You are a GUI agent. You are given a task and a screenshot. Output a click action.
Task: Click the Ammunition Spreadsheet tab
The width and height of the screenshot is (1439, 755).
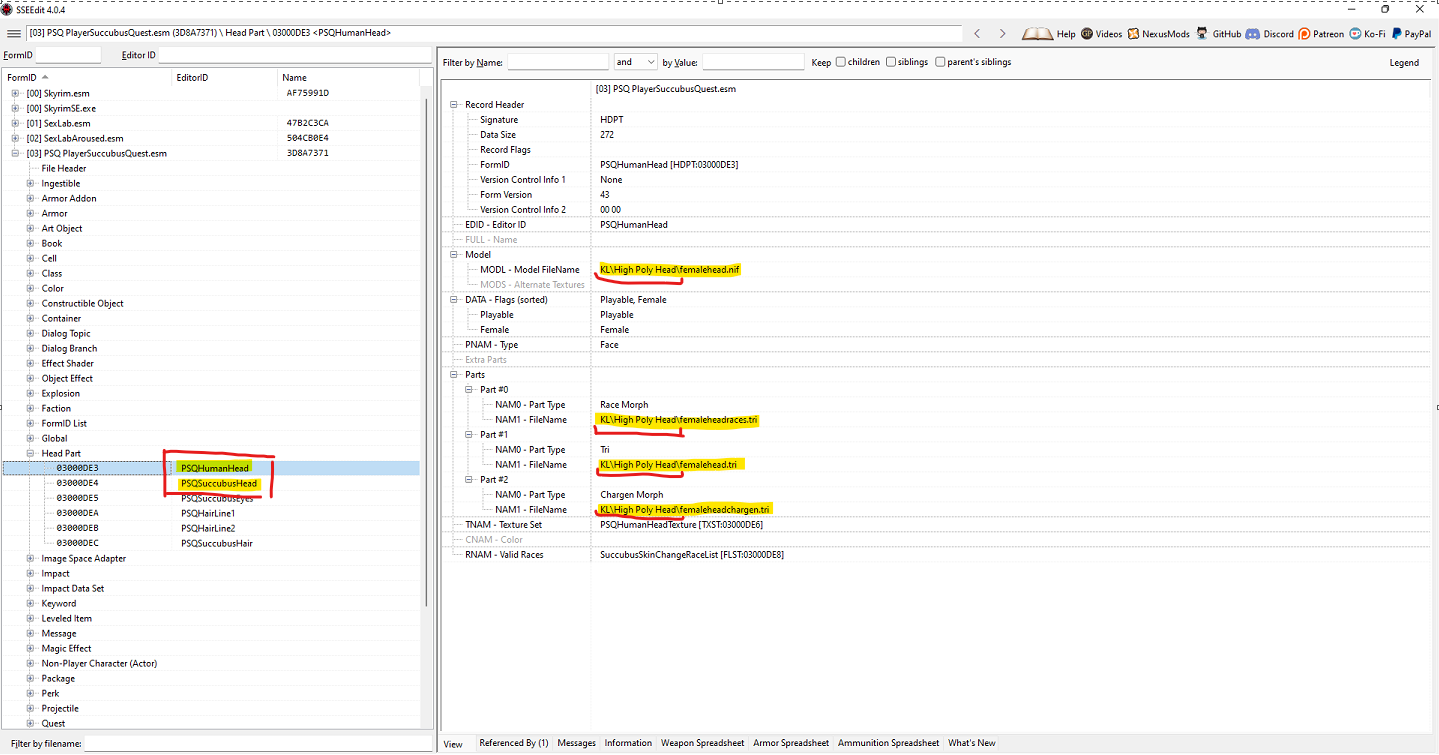pyautogui.click(x=888, y=743)
